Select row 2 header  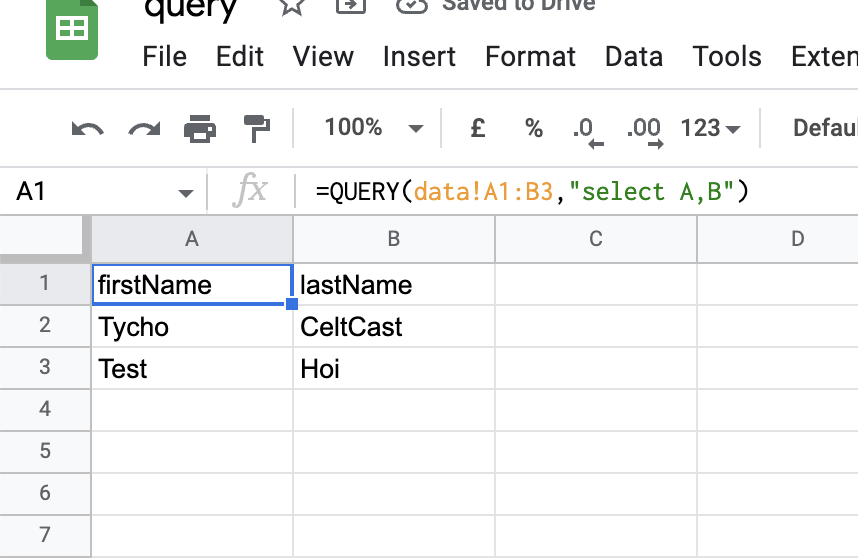(x=45, y=326)
